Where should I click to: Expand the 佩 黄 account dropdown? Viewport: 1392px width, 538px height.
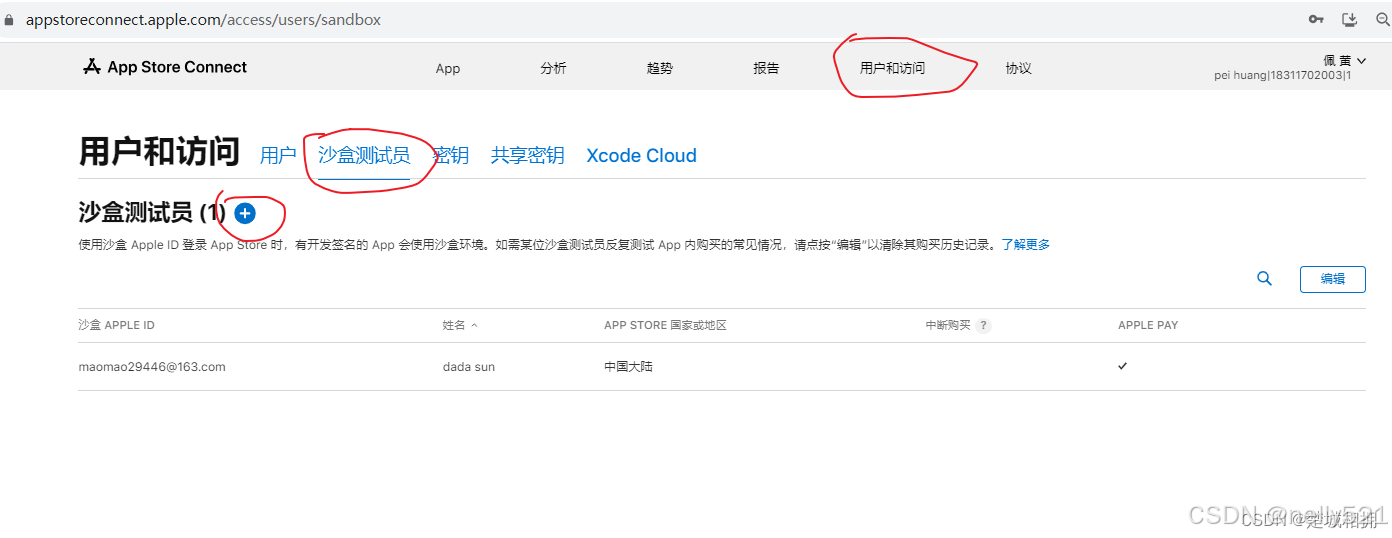click(x=1344, y=60)
